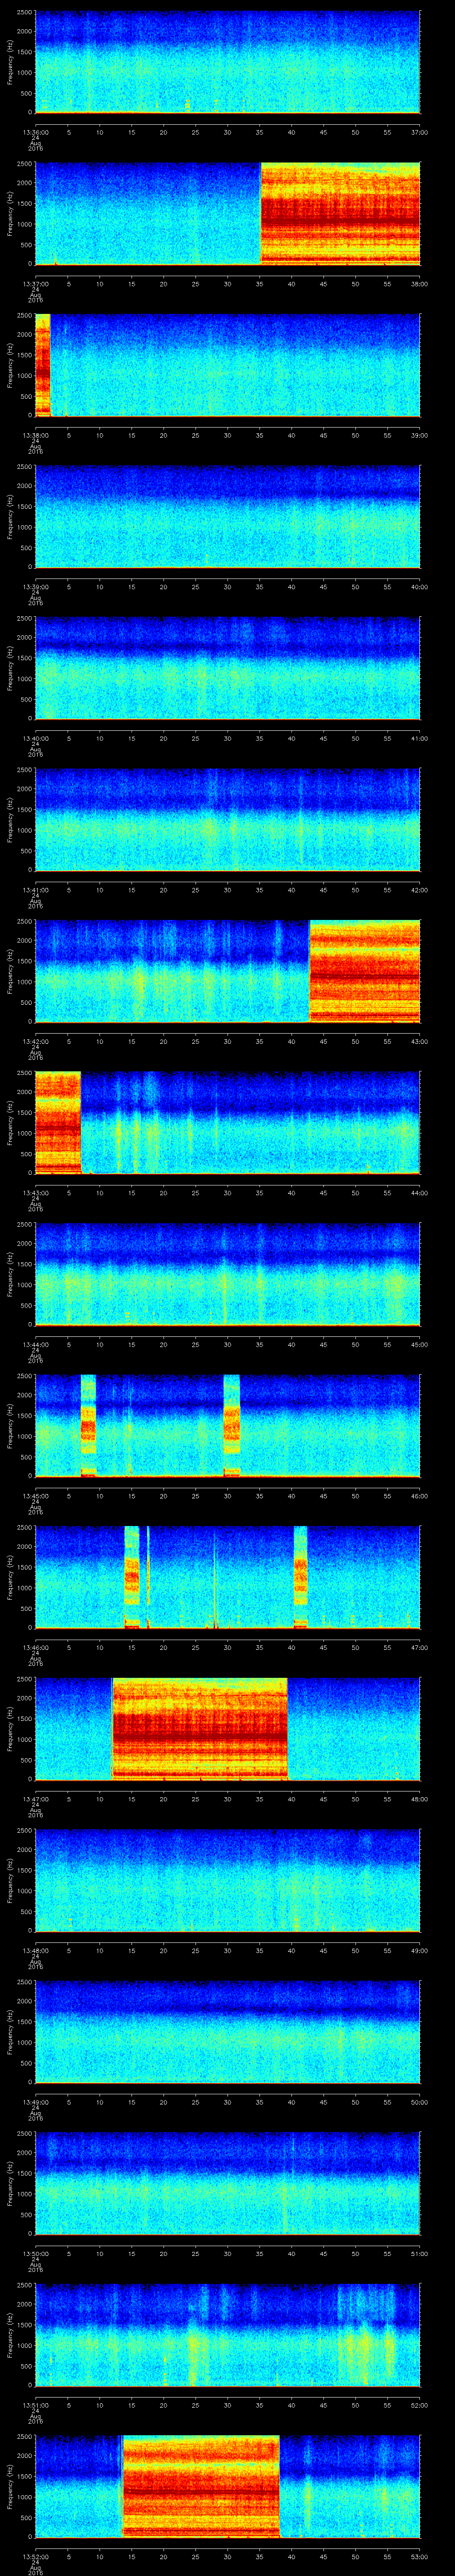Select the red broadband burst in 13:42 spectrogram
The image size is (455, 2576).
coord(364,971)
